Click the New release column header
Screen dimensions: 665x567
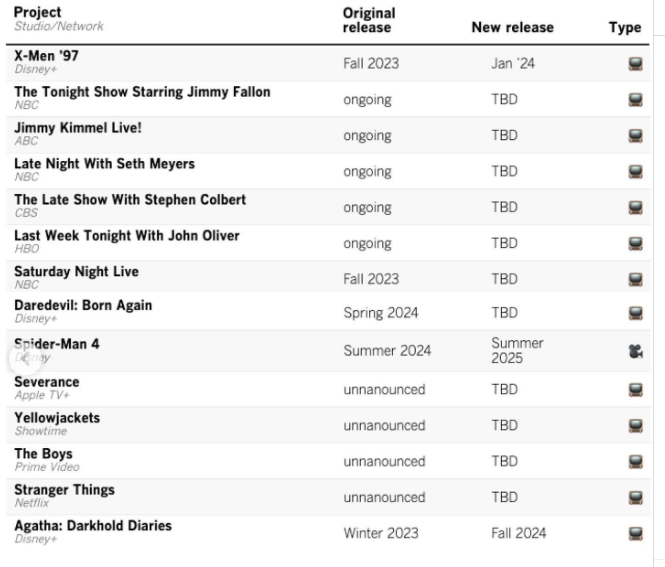(x=512, y=28)
